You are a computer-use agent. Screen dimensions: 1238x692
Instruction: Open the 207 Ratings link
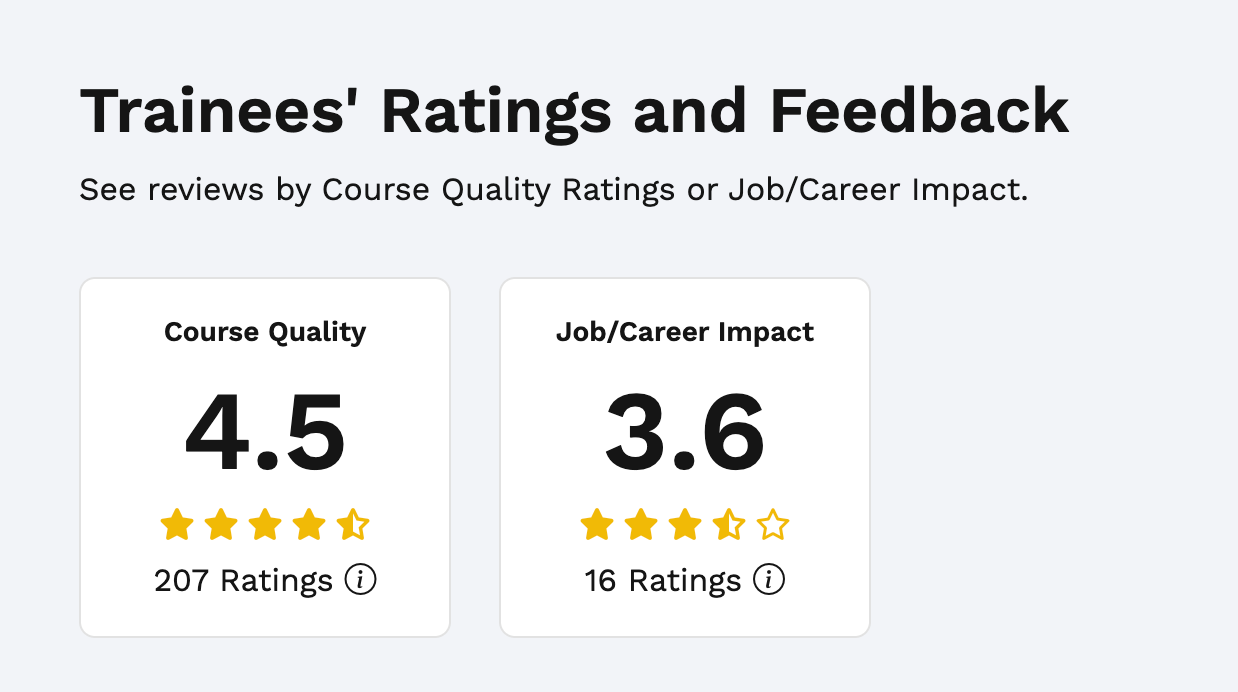[x=243, y=580]
